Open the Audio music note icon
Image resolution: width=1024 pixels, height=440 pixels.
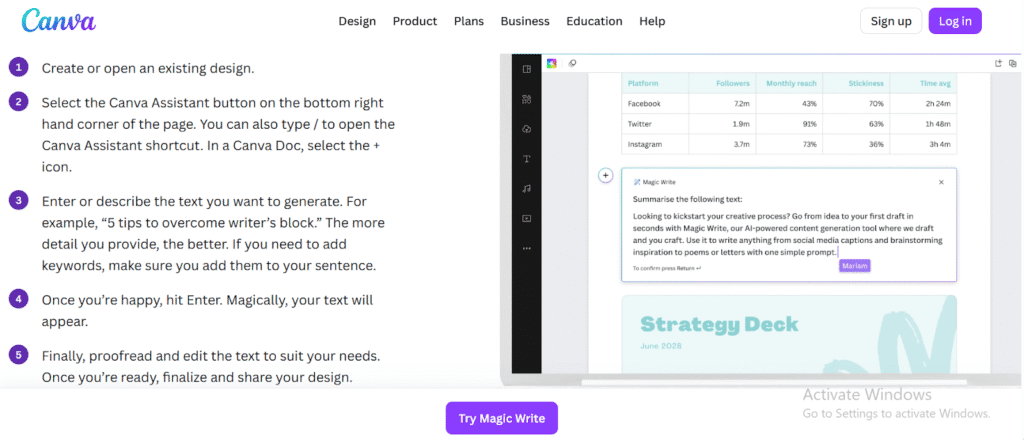pyautogui.click(x=527, y=188)
